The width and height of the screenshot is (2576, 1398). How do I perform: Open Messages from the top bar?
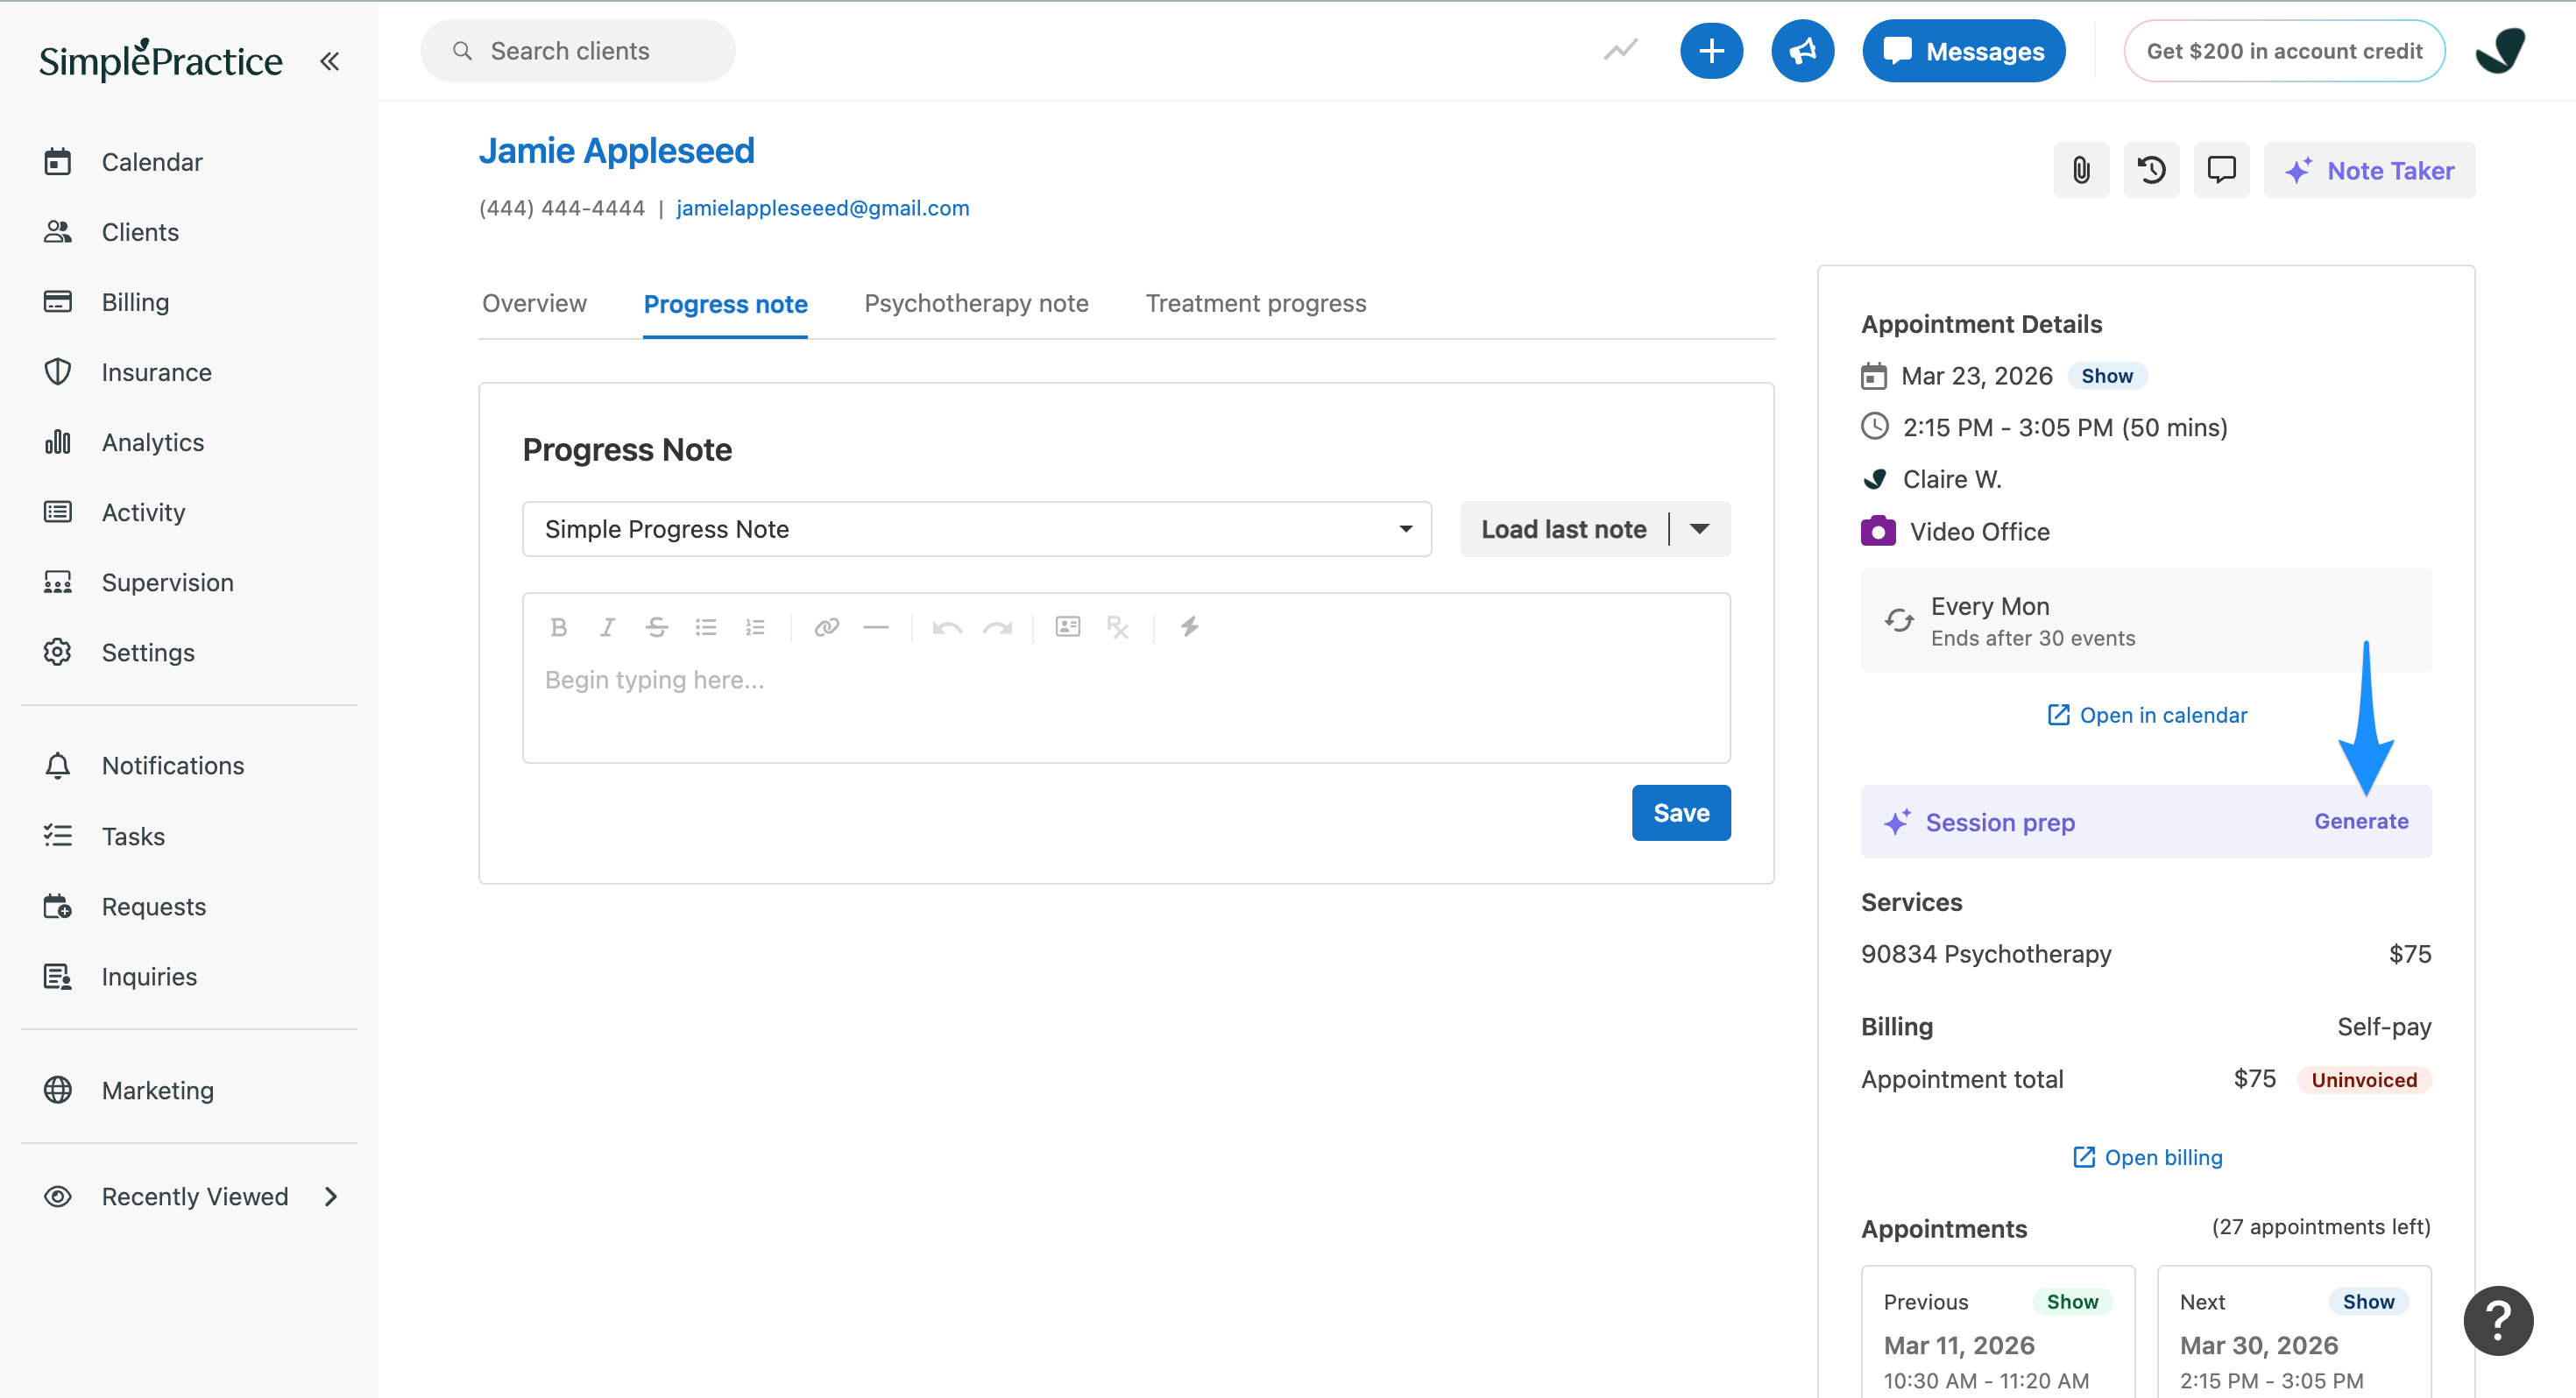1963,51
